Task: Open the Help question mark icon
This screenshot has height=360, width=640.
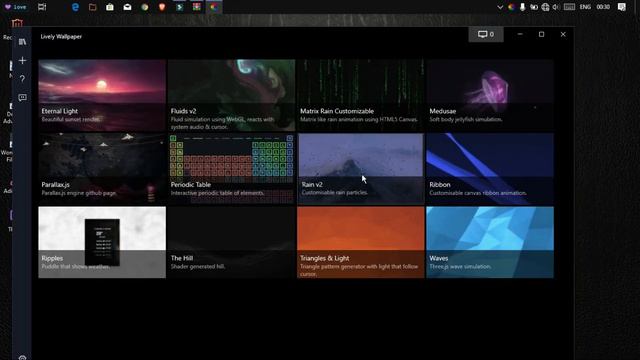Action: click(22, 79)
